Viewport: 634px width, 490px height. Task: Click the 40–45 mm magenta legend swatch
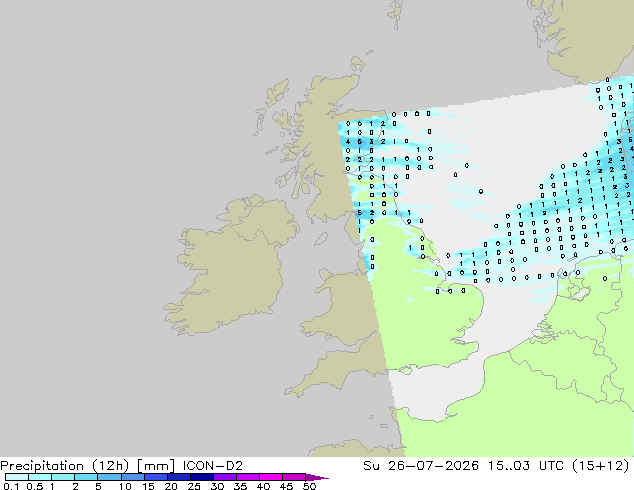click(271, 477)
